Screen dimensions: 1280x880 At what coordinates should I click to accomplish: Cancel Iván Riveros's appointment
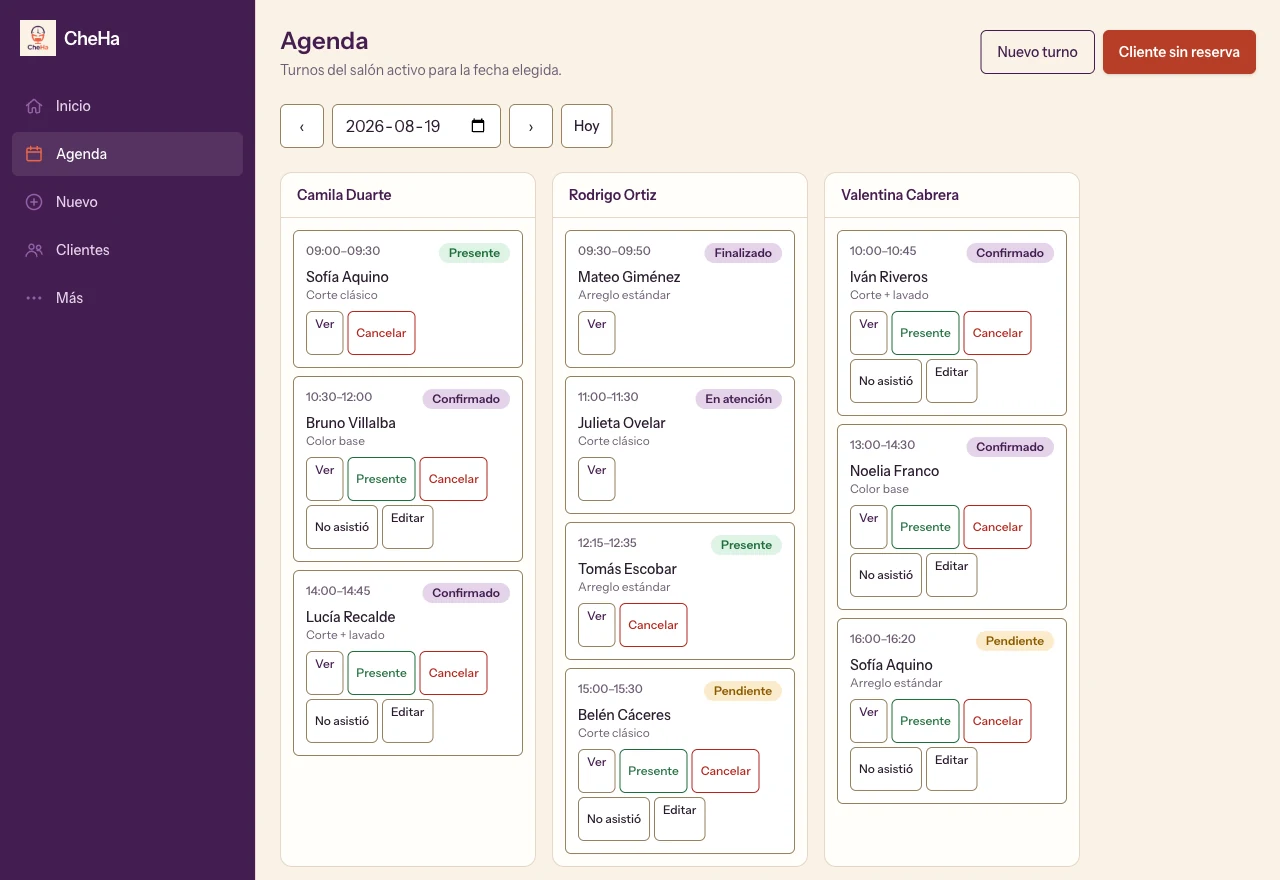[x=997, y=333]
